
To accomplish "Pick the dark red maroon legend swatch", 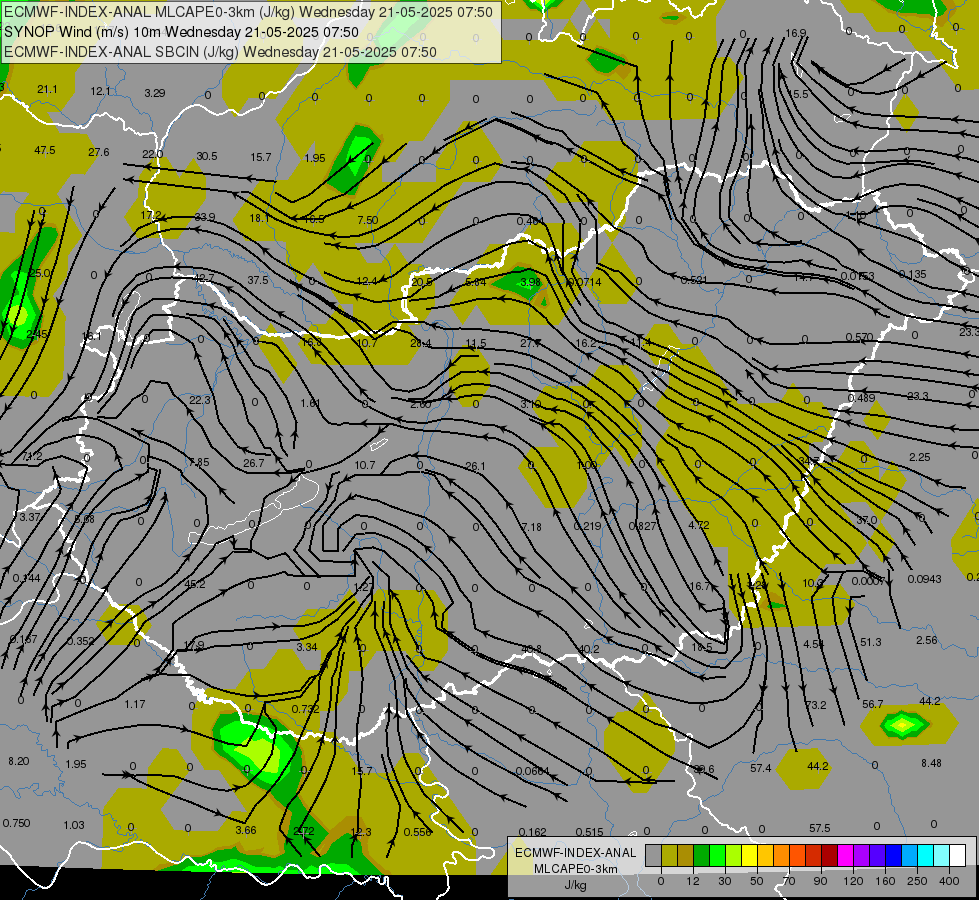I will (x=829, y=855).
